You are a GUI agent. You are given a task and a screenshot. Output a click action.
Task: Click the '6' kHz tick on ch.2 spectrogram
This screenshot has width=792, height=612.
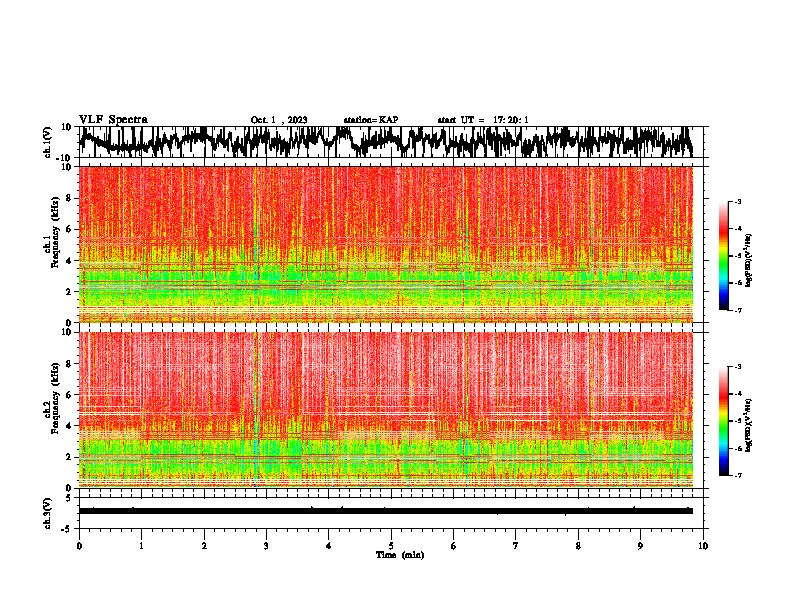(x=70, y=395)
